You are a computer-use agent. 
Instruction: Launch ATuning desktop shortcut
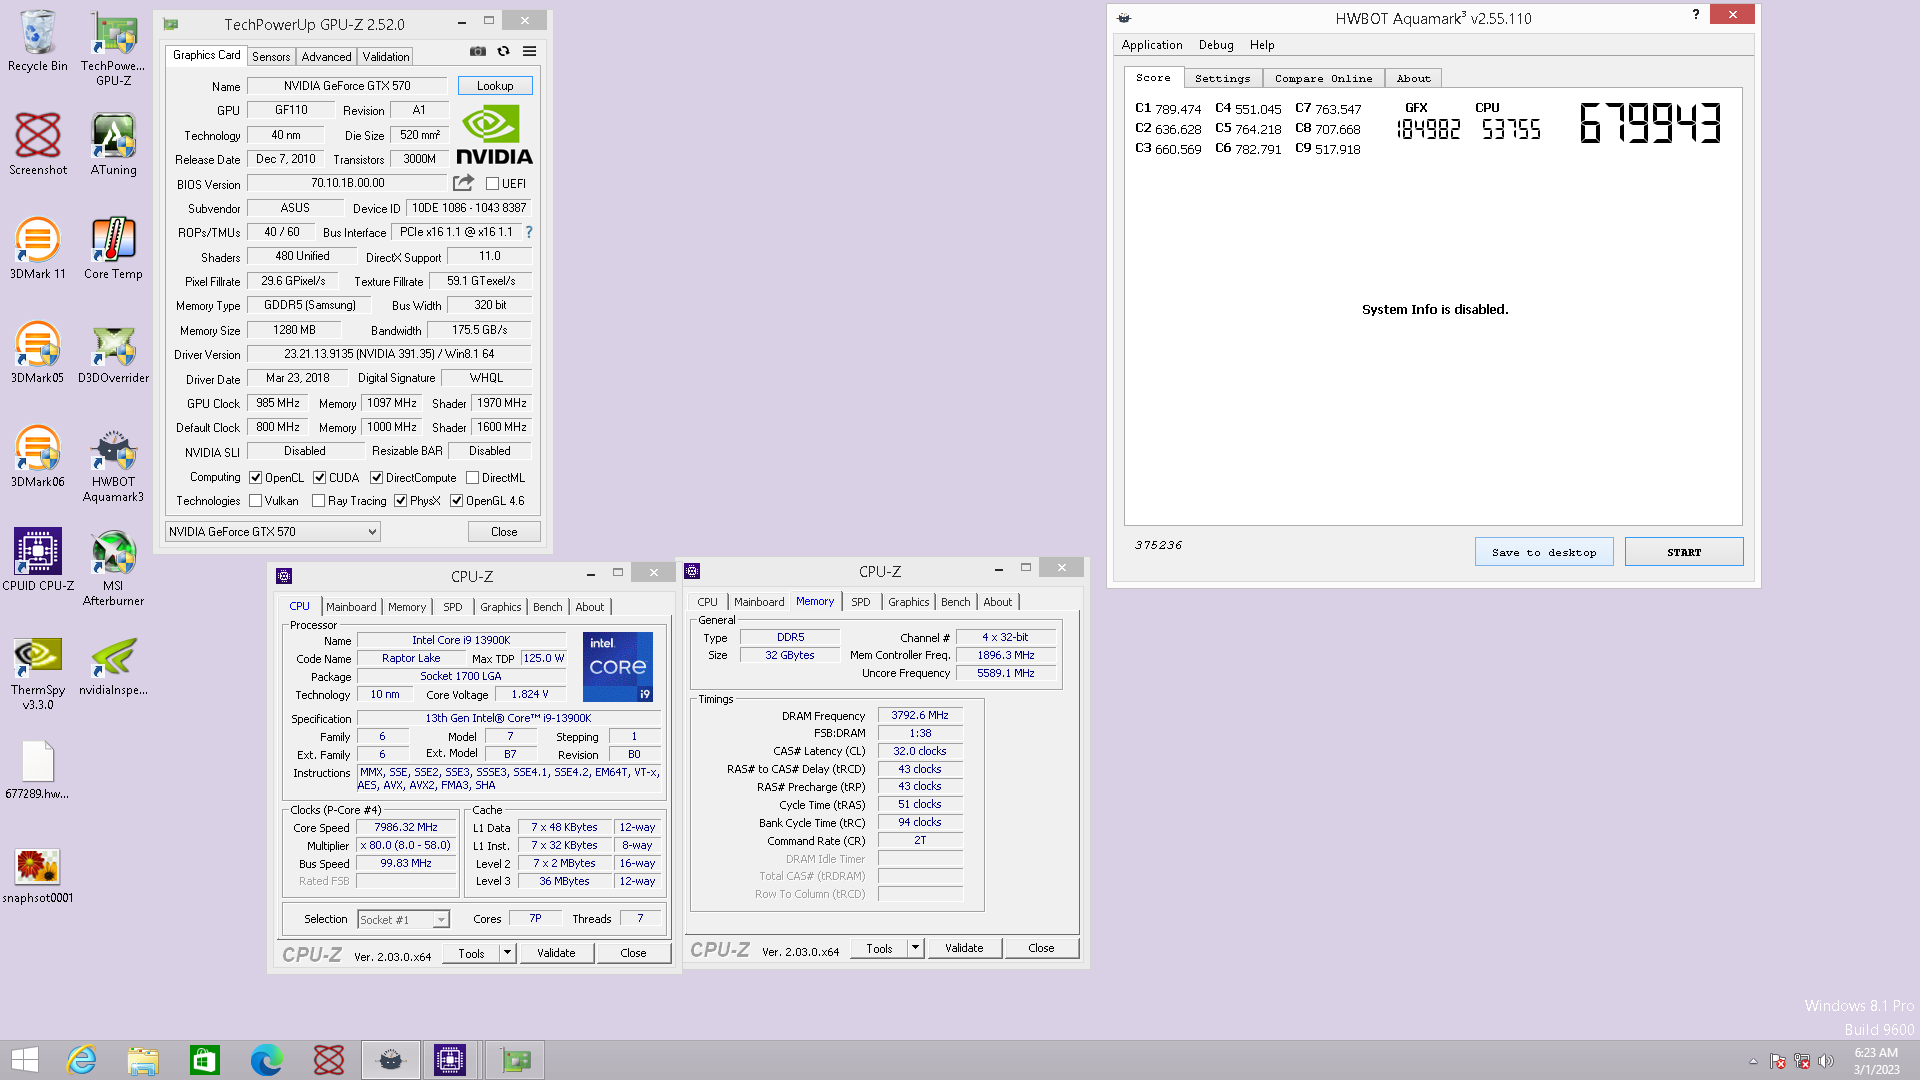click(x=113, y=145)
